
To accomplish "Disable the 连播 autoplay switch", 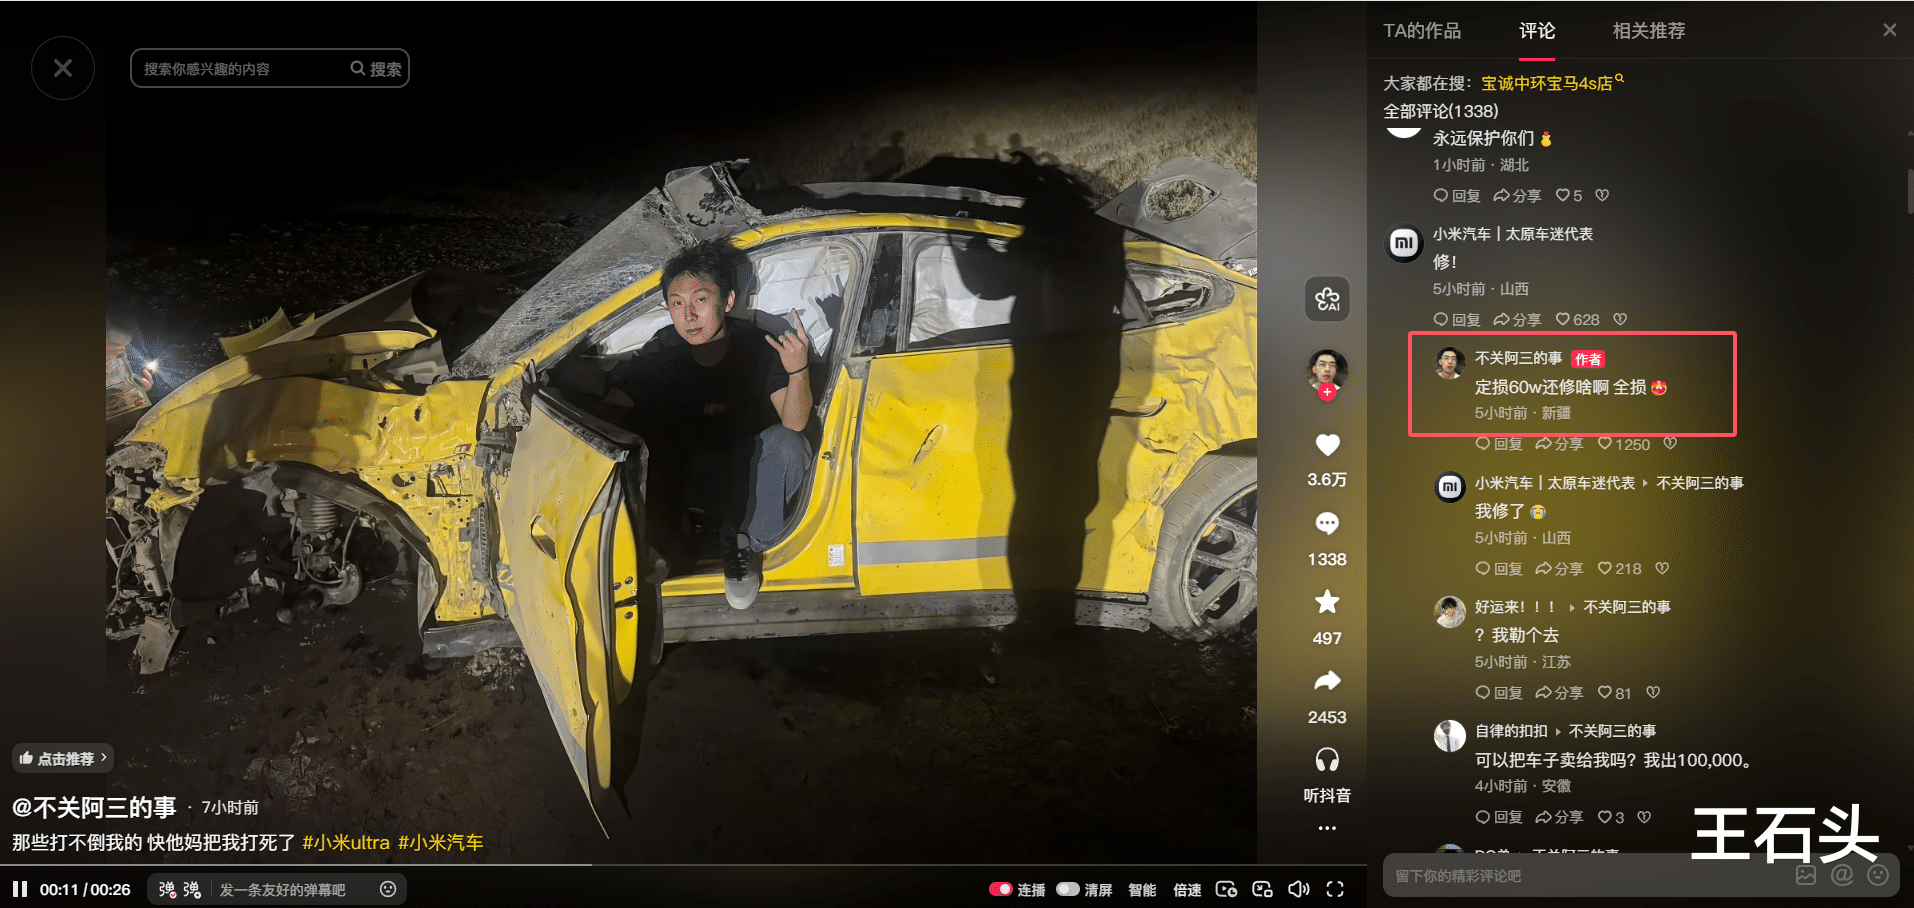I will [1000, 889].
